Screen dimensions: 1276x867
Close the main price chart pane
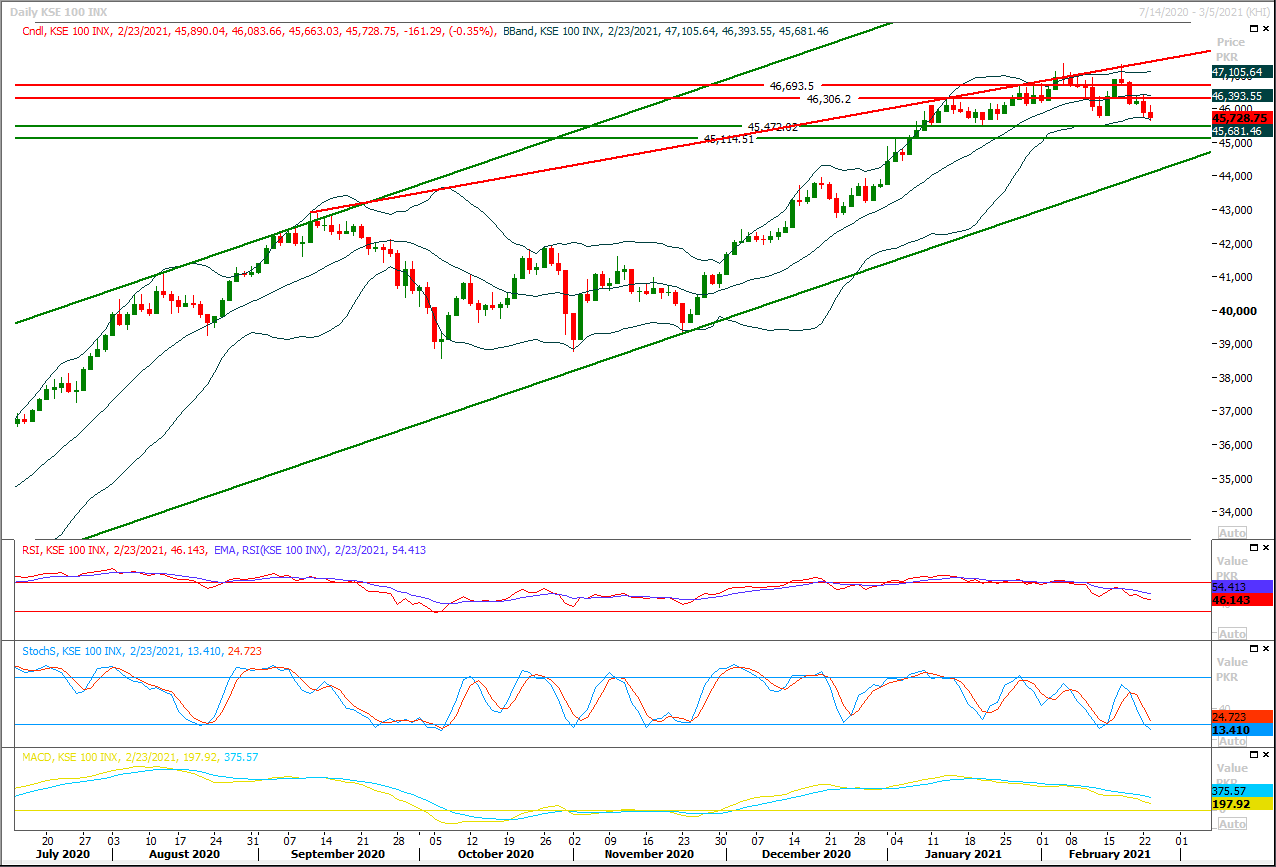[x=1267, y=30]
